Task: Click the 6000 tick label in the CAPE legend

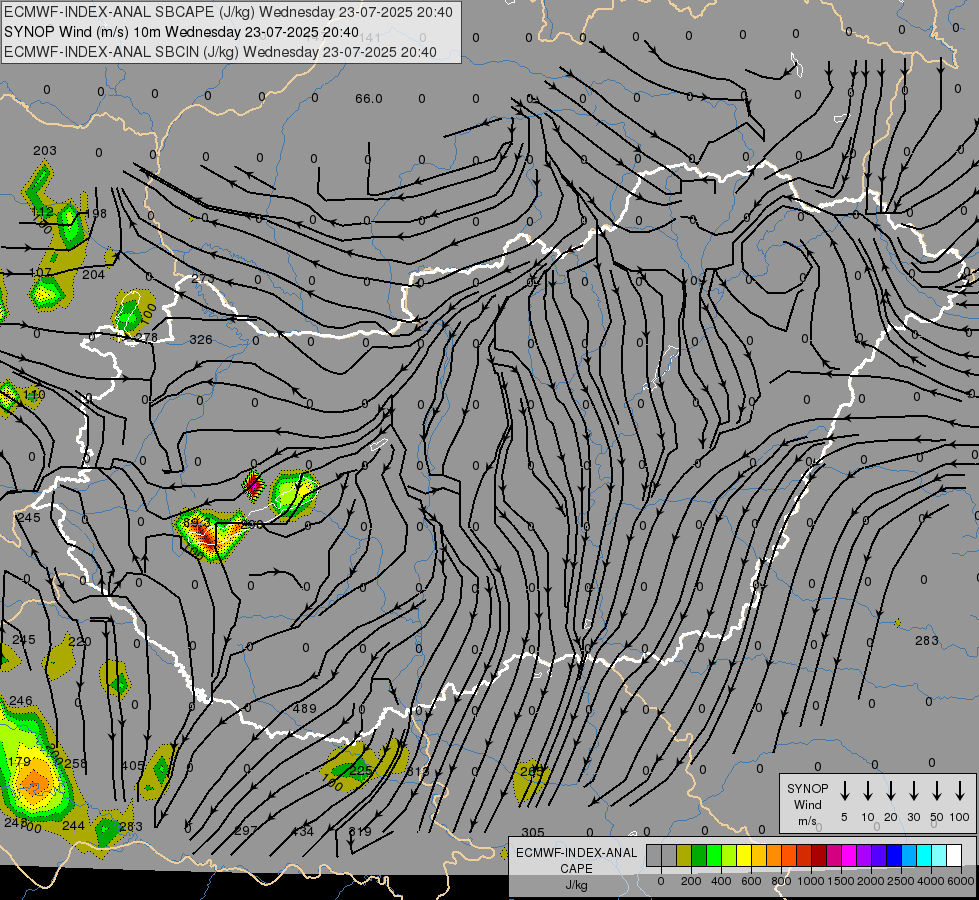Action: coord(961,881)
